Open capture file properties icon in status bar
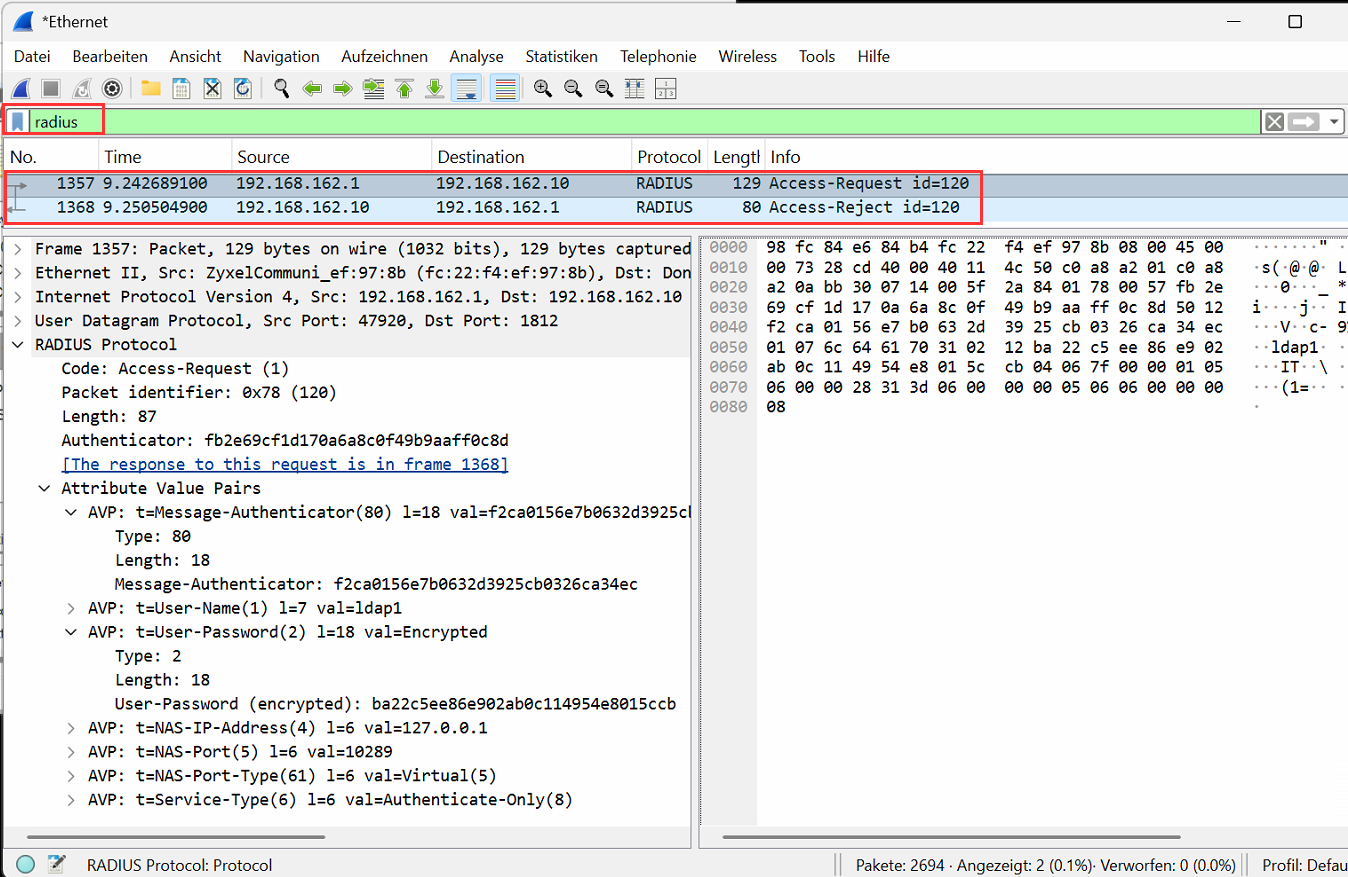 56,864
